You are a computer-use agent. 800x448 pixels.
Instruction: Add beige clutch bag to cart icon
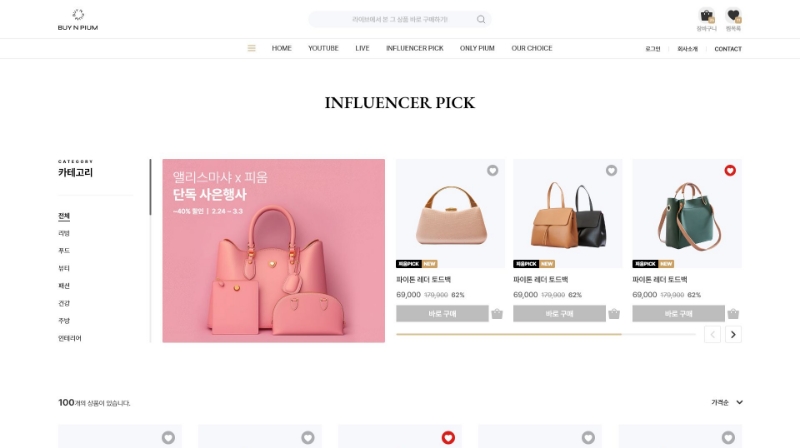click(497, 314)
